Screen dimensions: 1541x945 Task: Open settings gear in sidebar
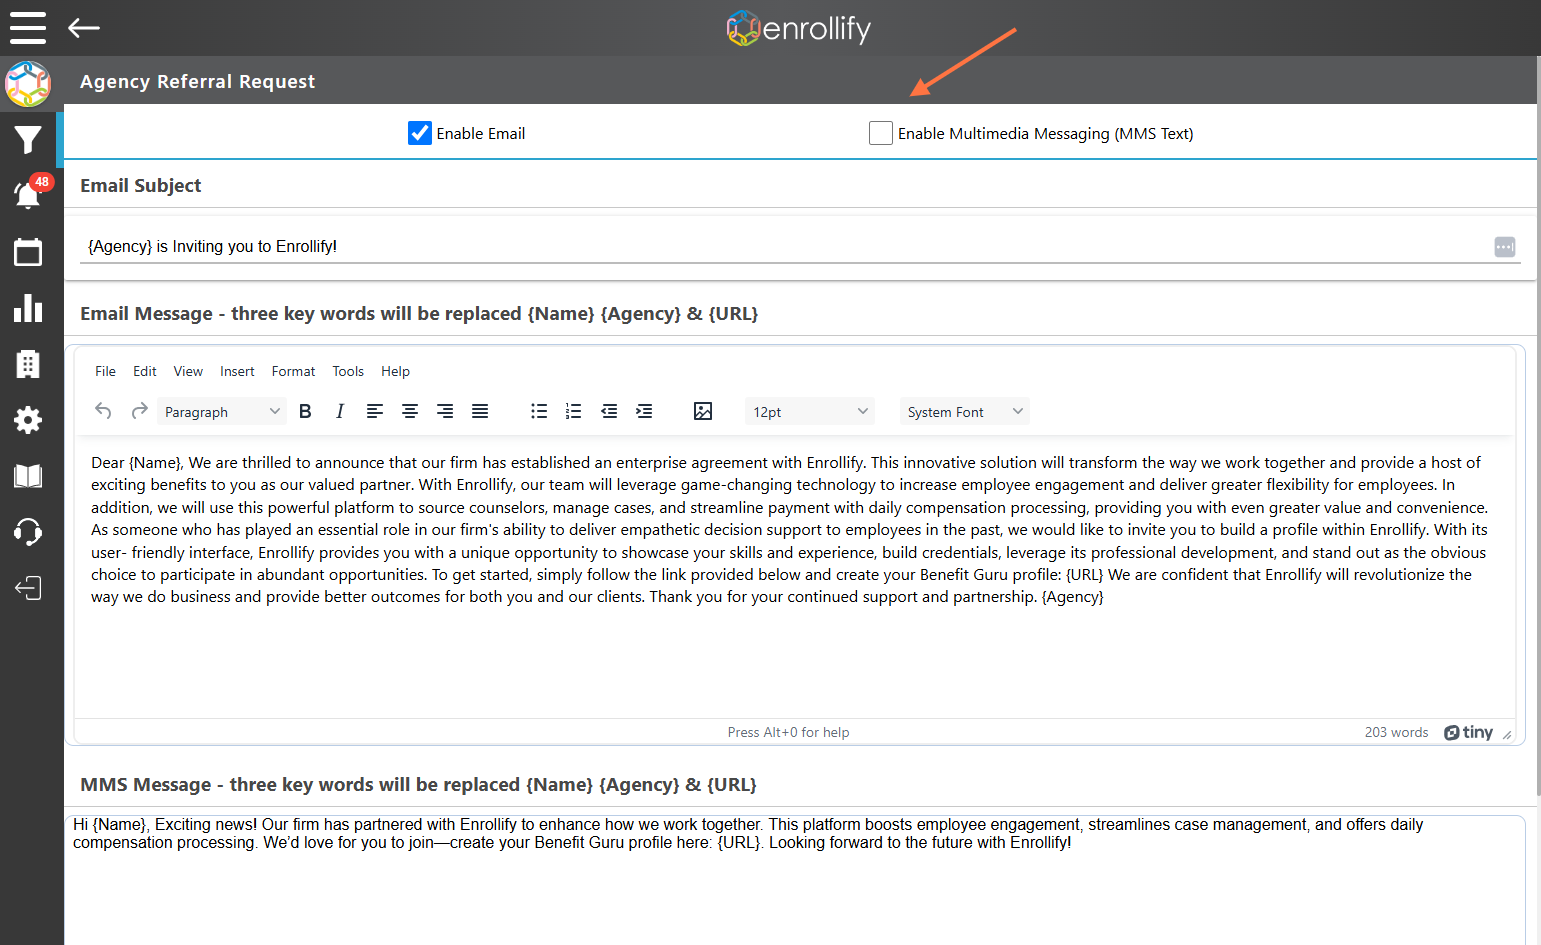[x=28, y=420]
